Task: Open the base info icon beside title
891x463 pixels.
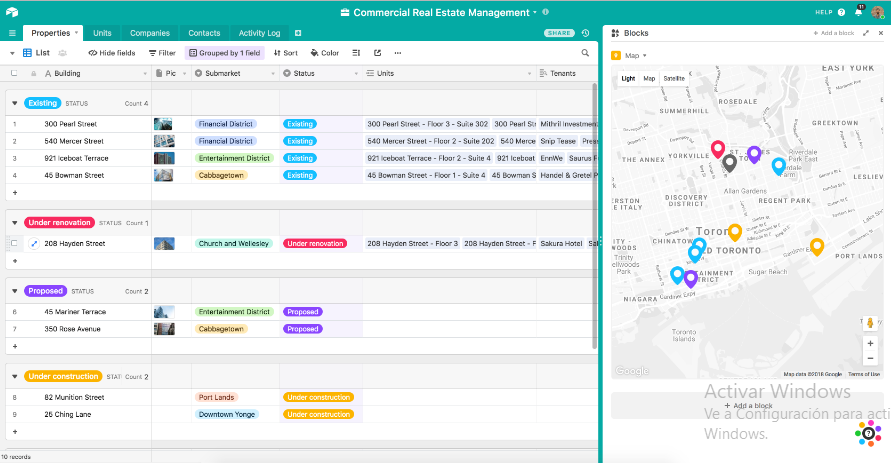Action: [546, 12]
